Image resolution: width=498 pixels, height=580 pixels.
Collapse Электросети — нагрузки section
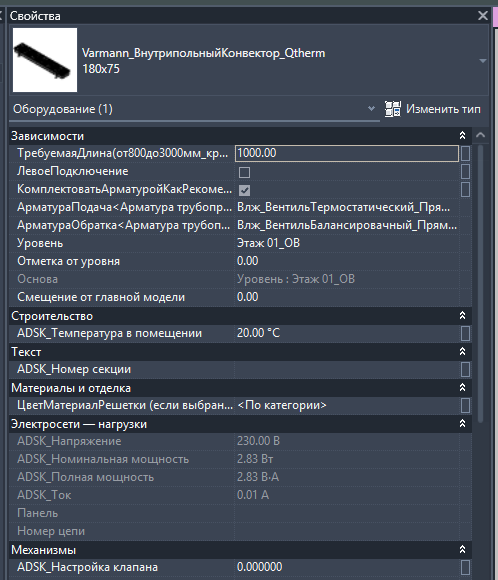tap(462, 424)
